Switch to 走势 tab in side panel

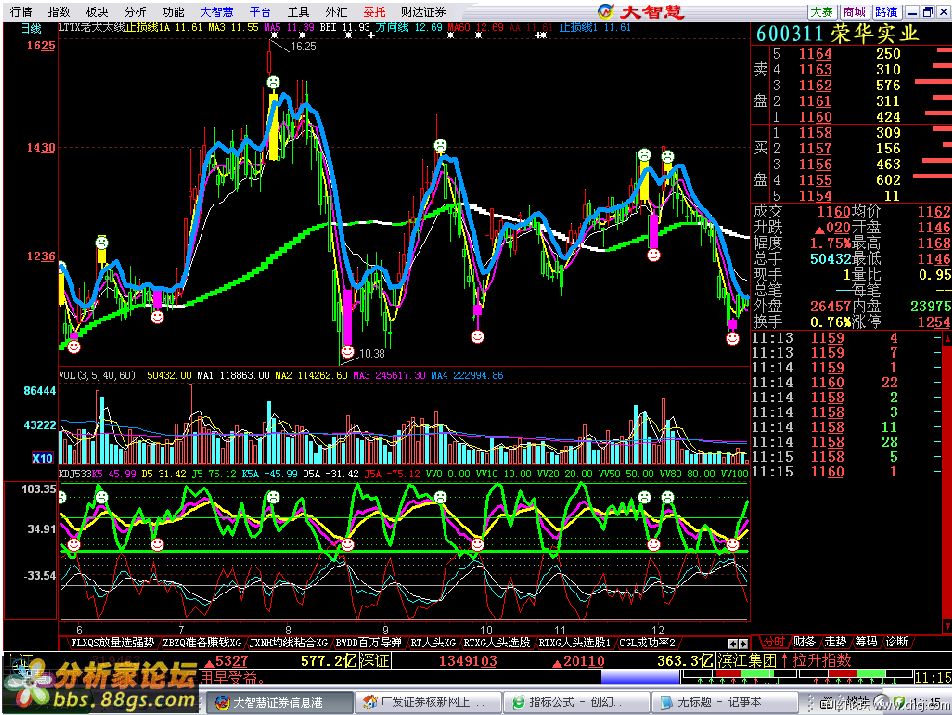point(835,641)
